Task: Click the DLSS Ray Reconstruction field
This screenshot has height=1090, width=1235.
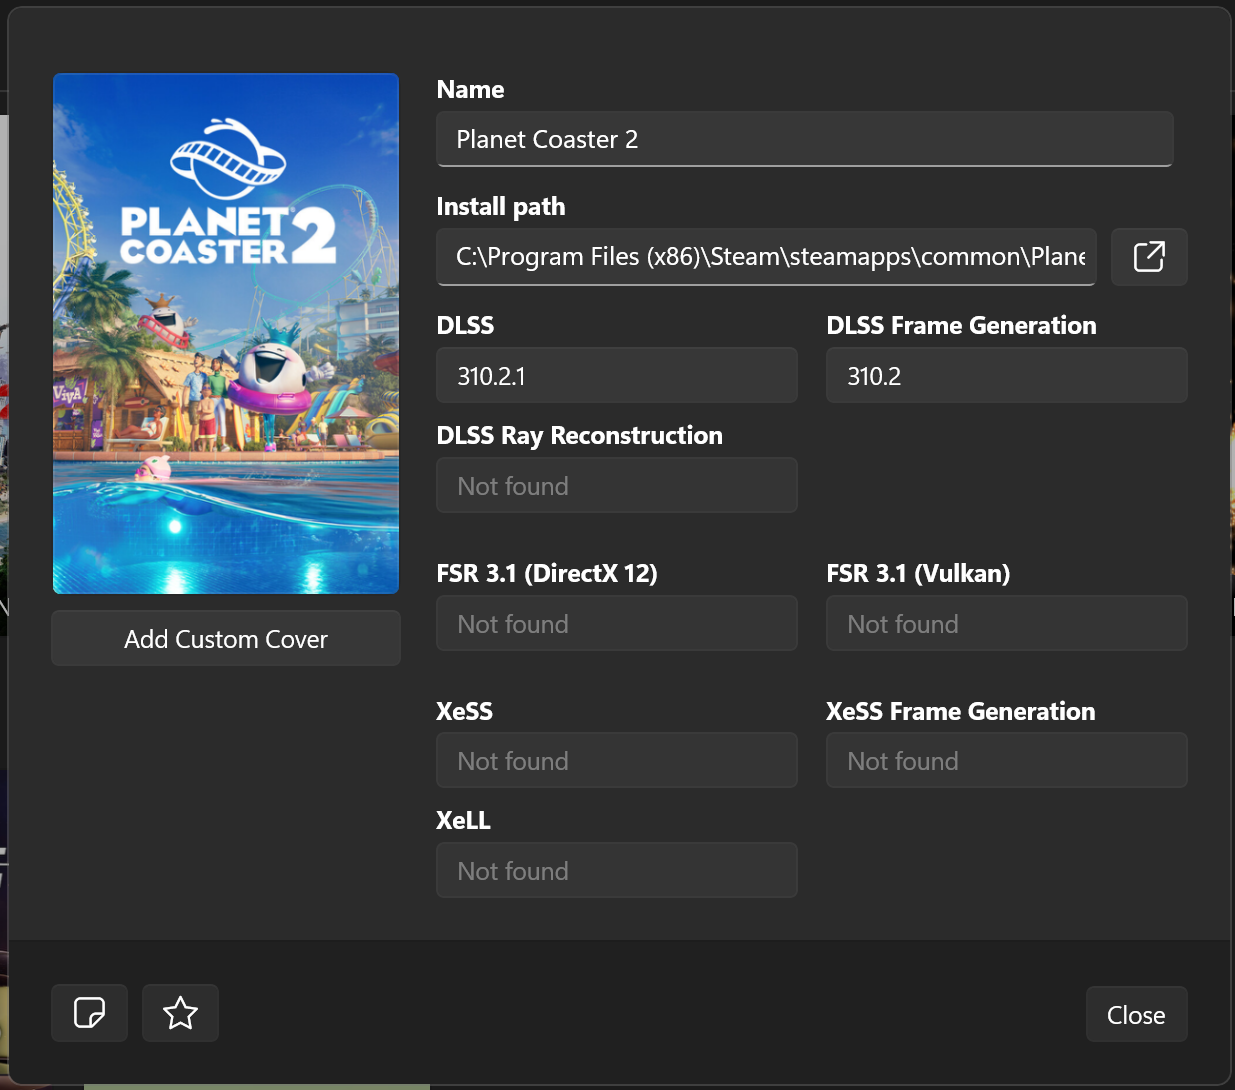Action: tap(617, 486)
